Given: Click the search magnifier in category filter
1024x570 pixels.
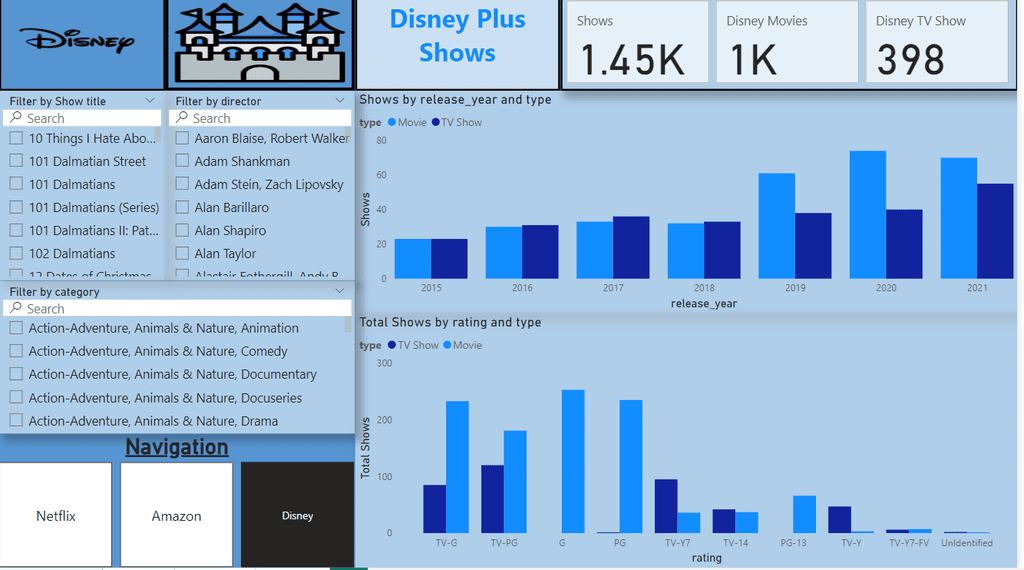Looking at the screenshot, I should (16, 308).
